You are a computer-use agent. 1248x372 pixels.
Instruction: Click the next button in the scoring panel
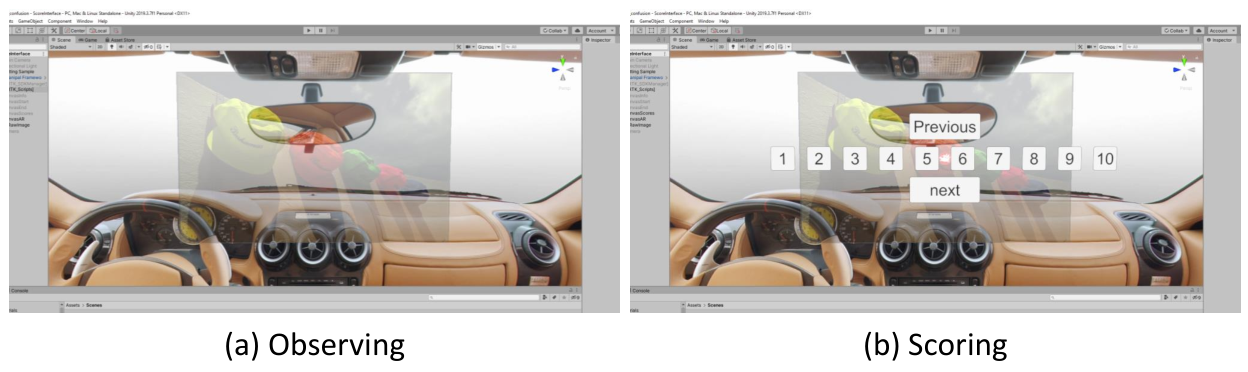tap(944, 190)
